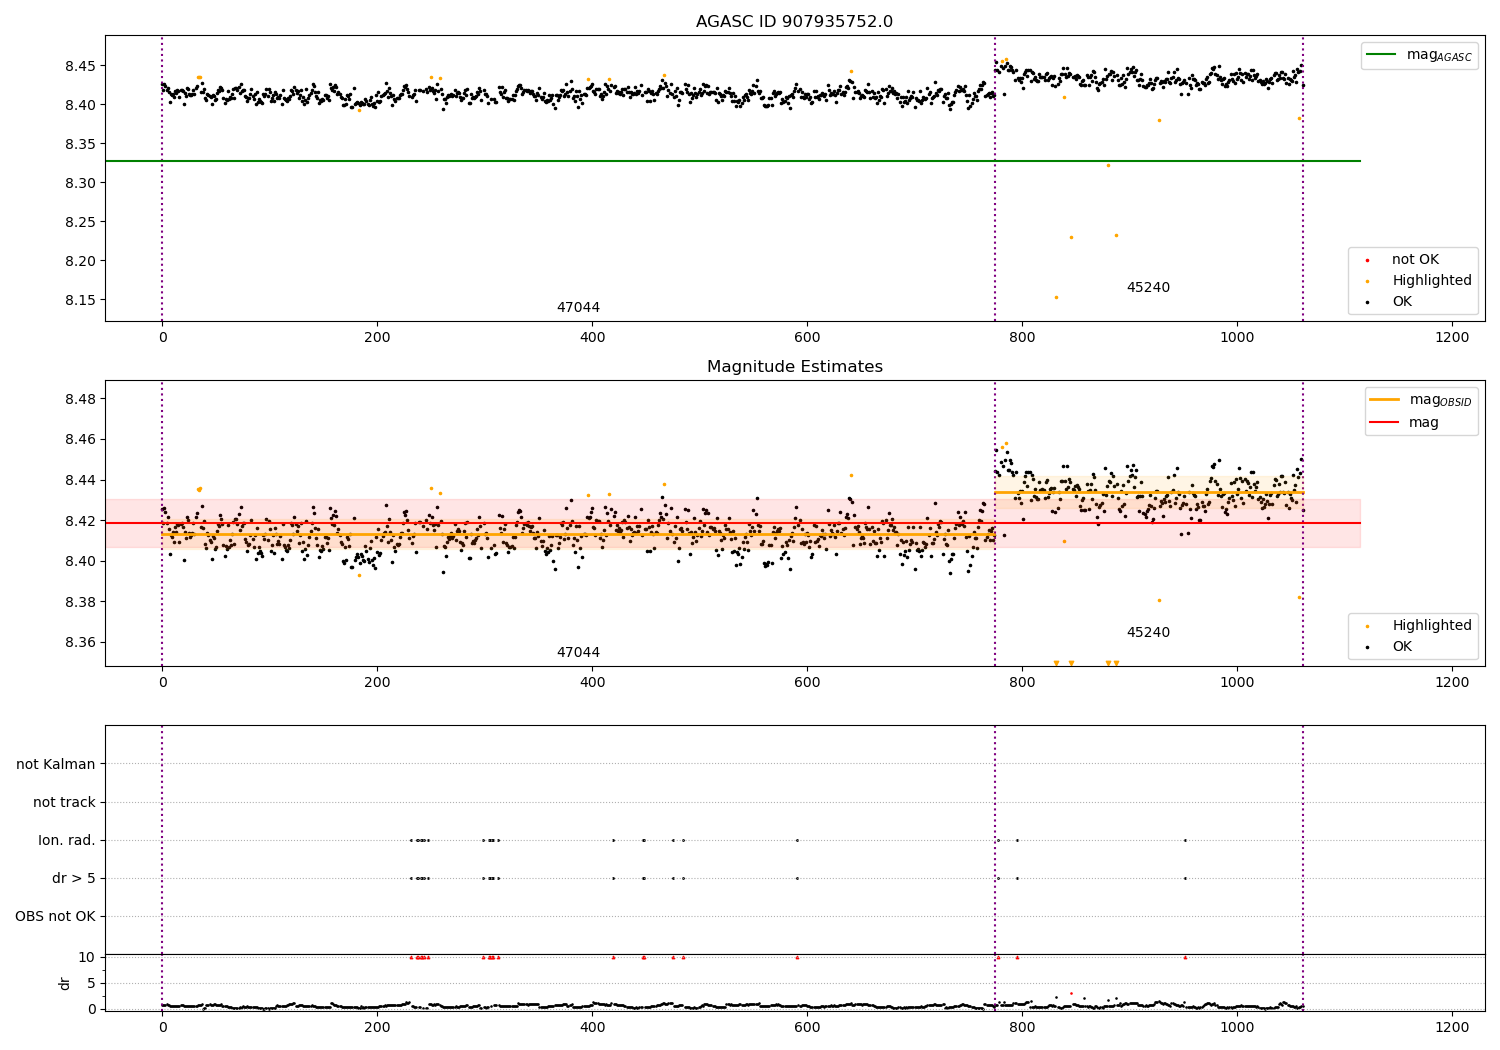The width and height of the screenshot is (1500, 1050).
Task: Click the 8.36 y-tick in Magnitude Estimates
Action: [x=80, y=642]
